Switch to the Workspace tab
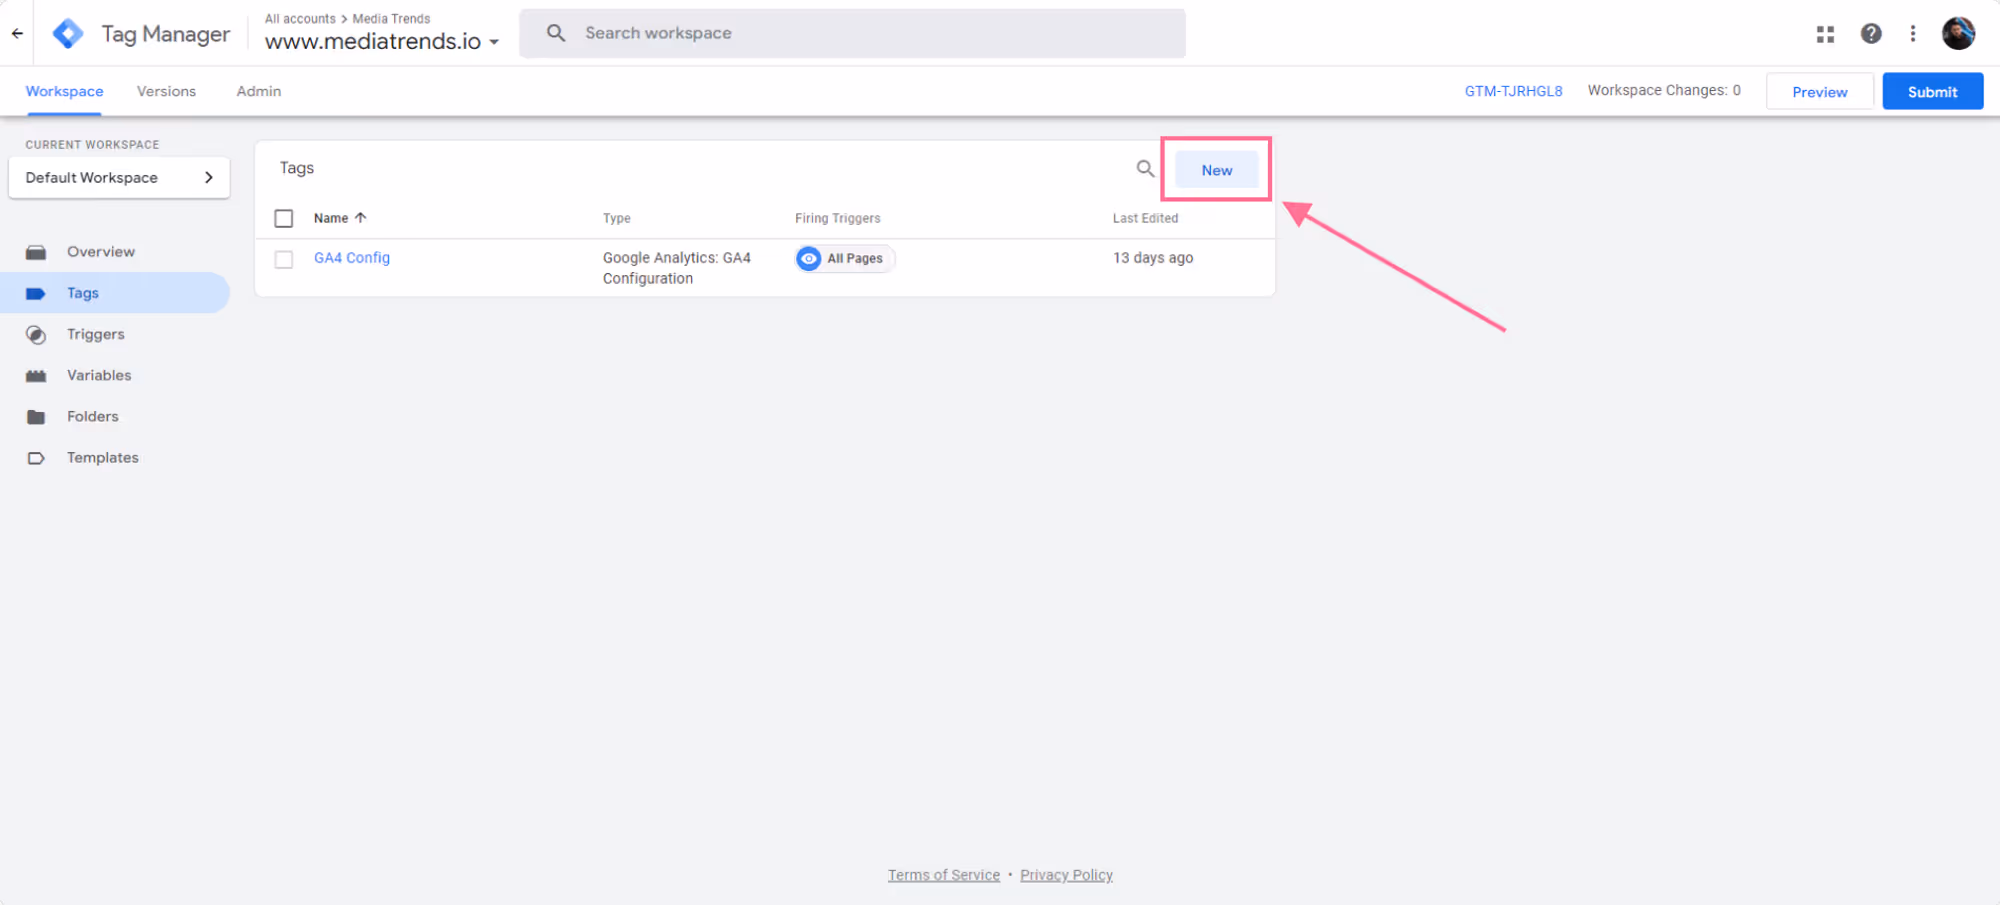 pyautogui.click(x=64, y=91)
